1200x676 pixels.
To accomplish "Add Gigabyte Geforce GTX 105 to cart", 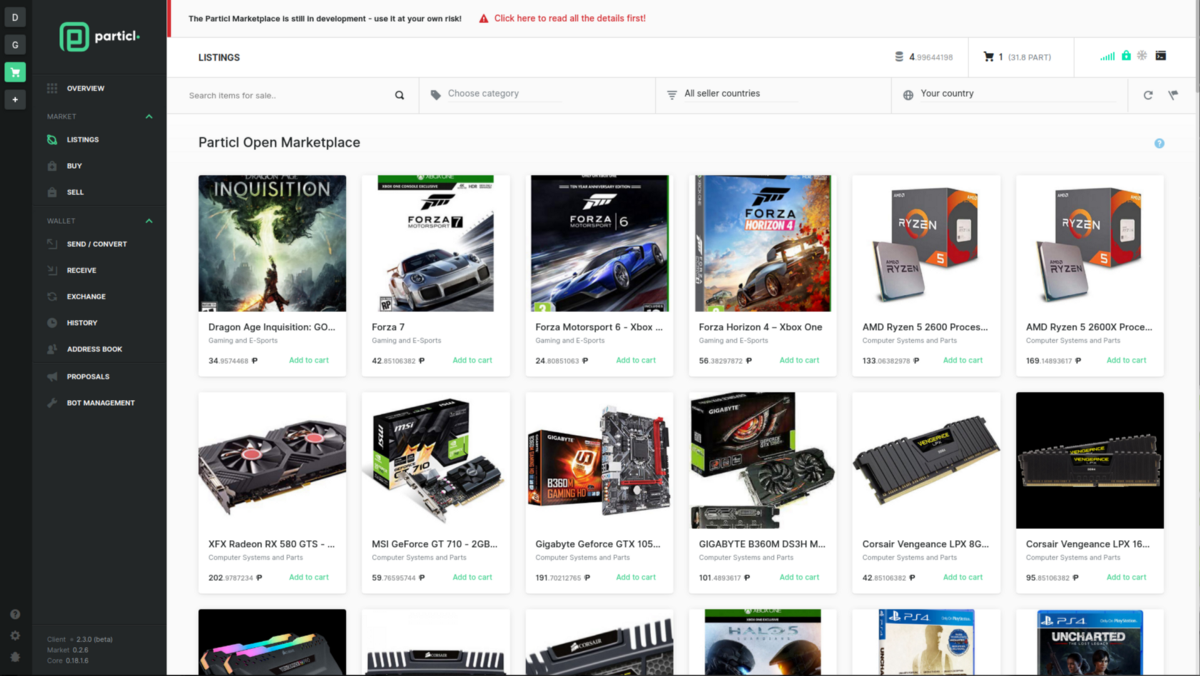I will click(636, 577).
